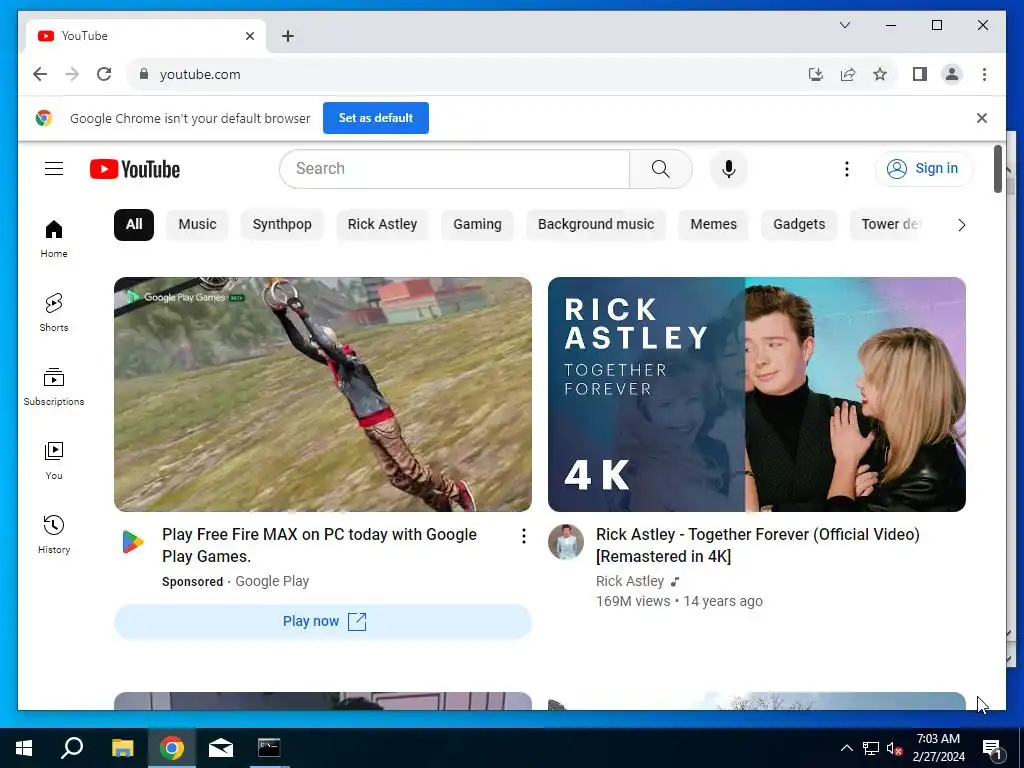This screenshot has width=1024, height=768.
Task: Open Mail app from the taskbar
Action: (221, 748)
